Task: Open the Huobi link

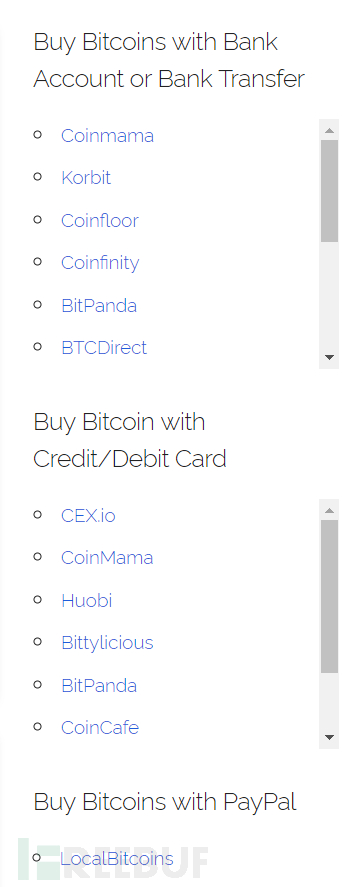Action: 87,600
